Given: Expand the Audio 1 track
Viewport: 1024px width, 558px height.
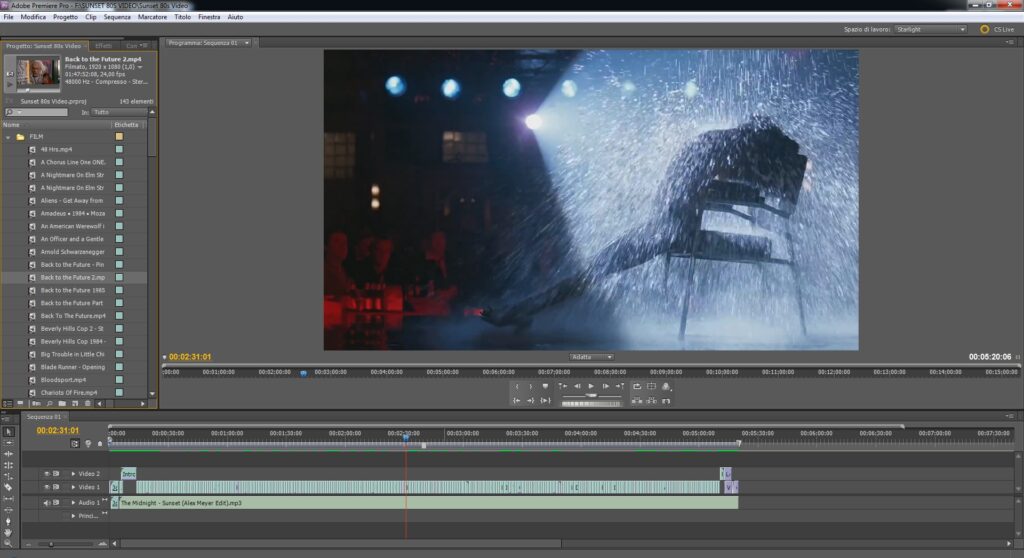Looking at the screenshot, I should coord(73,502).
